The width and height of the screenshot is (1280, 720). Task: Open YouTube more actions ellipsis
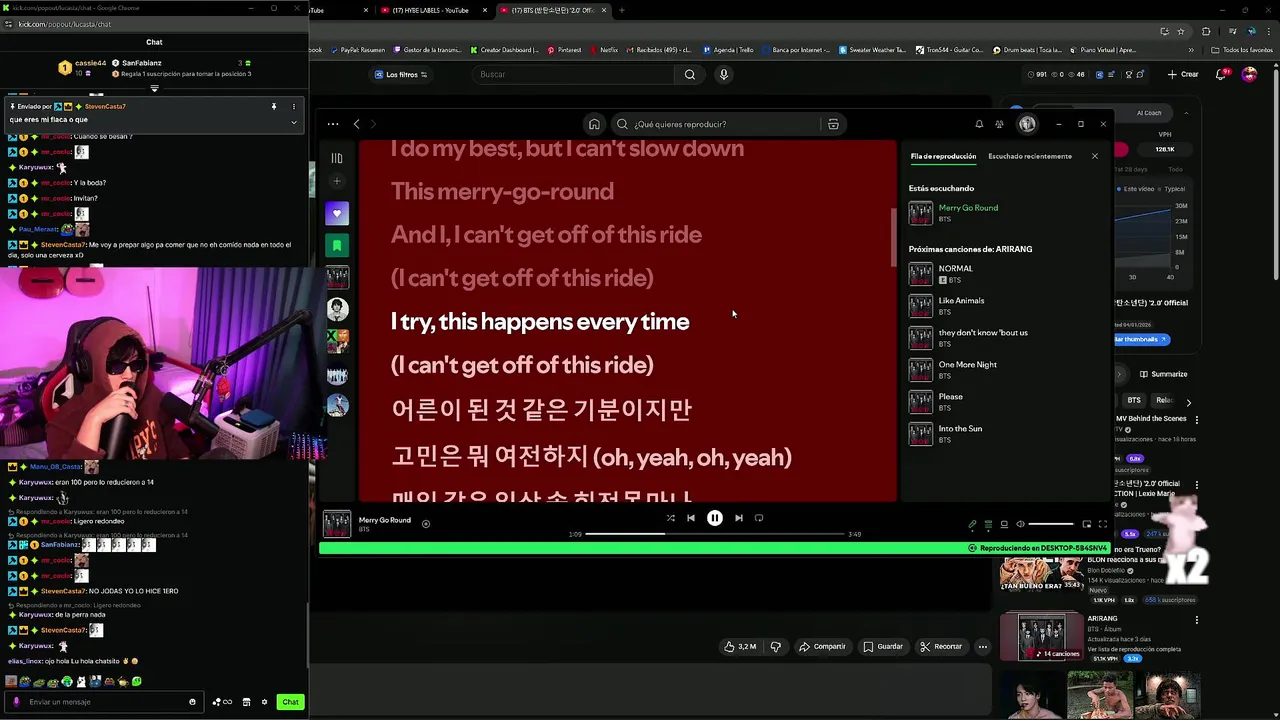983,647
